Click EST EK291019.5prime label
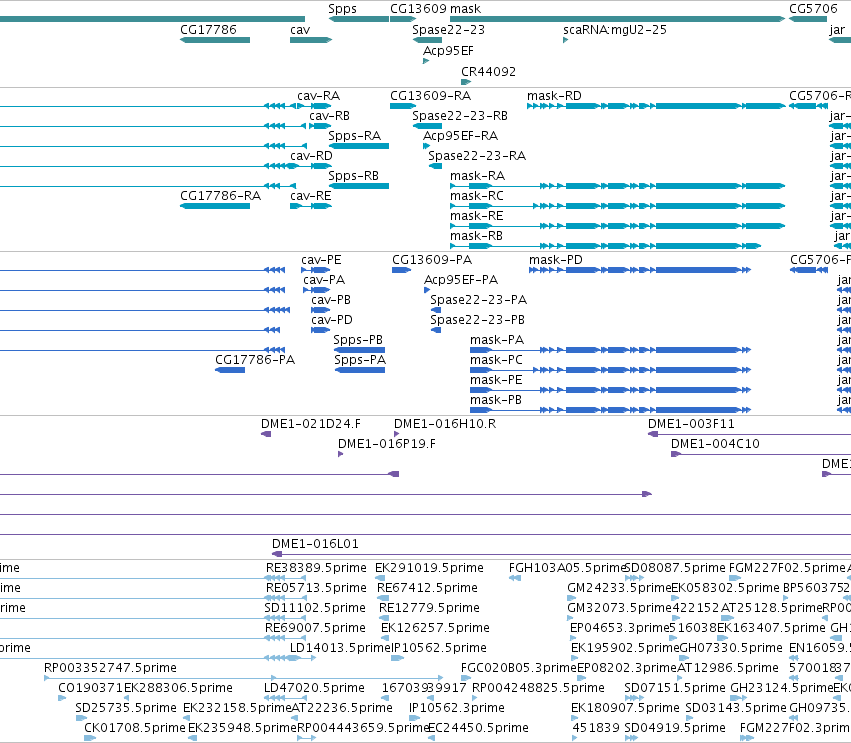Viewport: 851px width, 743px height. click(x=429, y=568)
